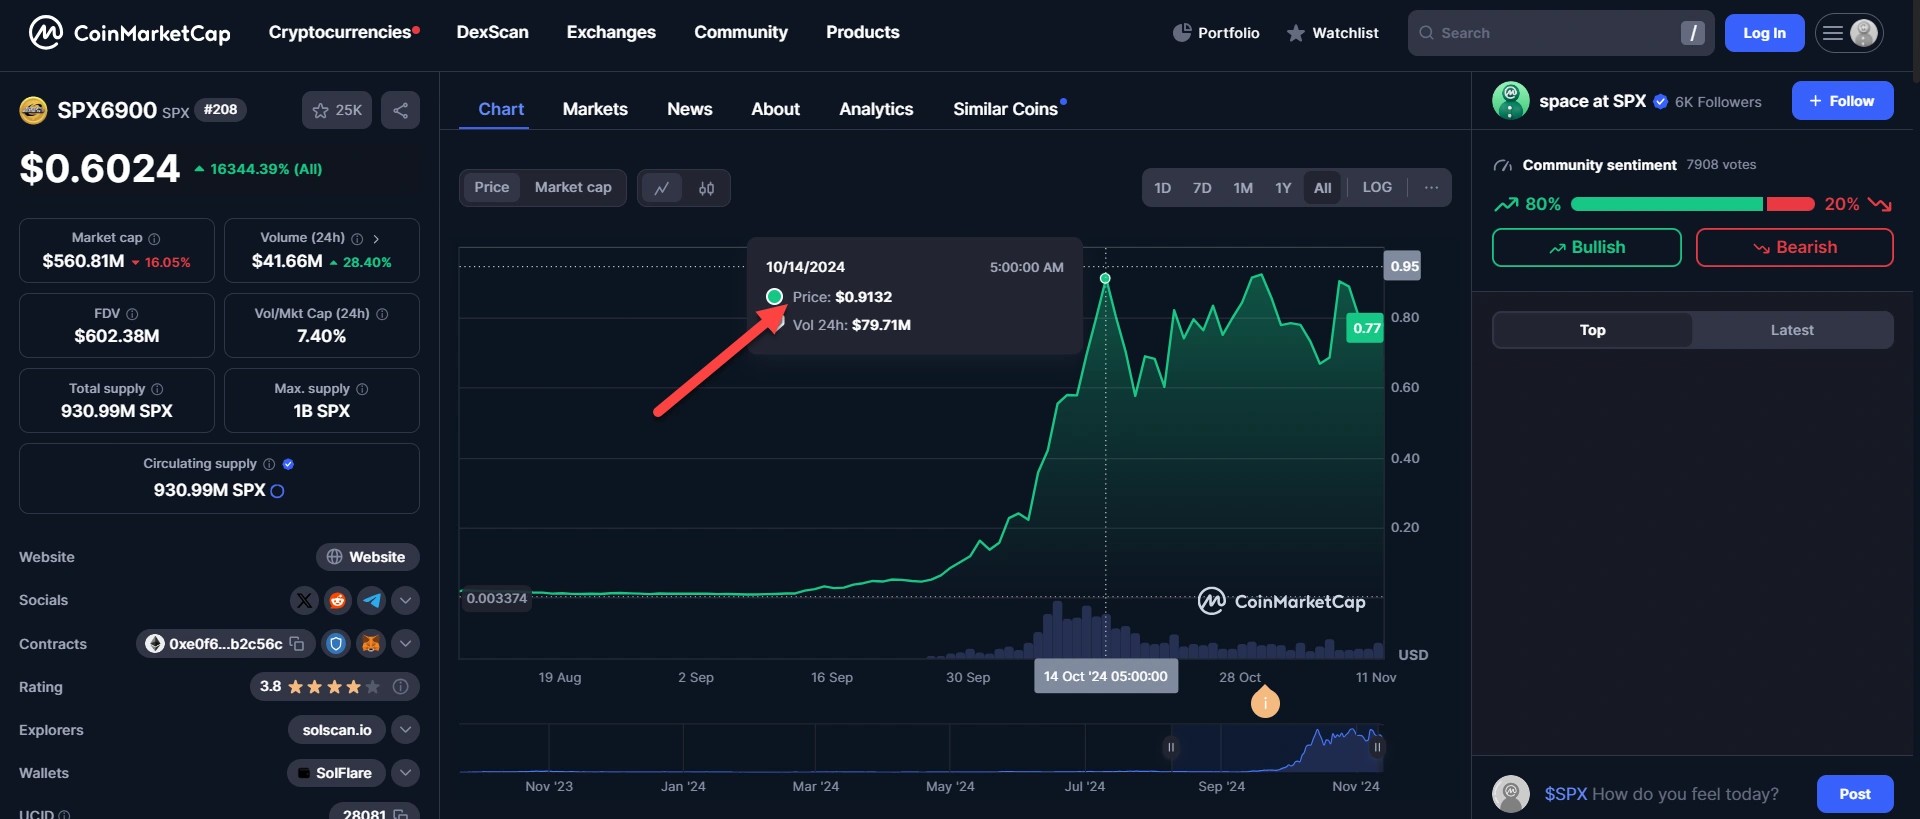The width and height of the screenshot is (1920, 819).
Task: Switch to the Analytics tab
Action: [x=875, y=109]
